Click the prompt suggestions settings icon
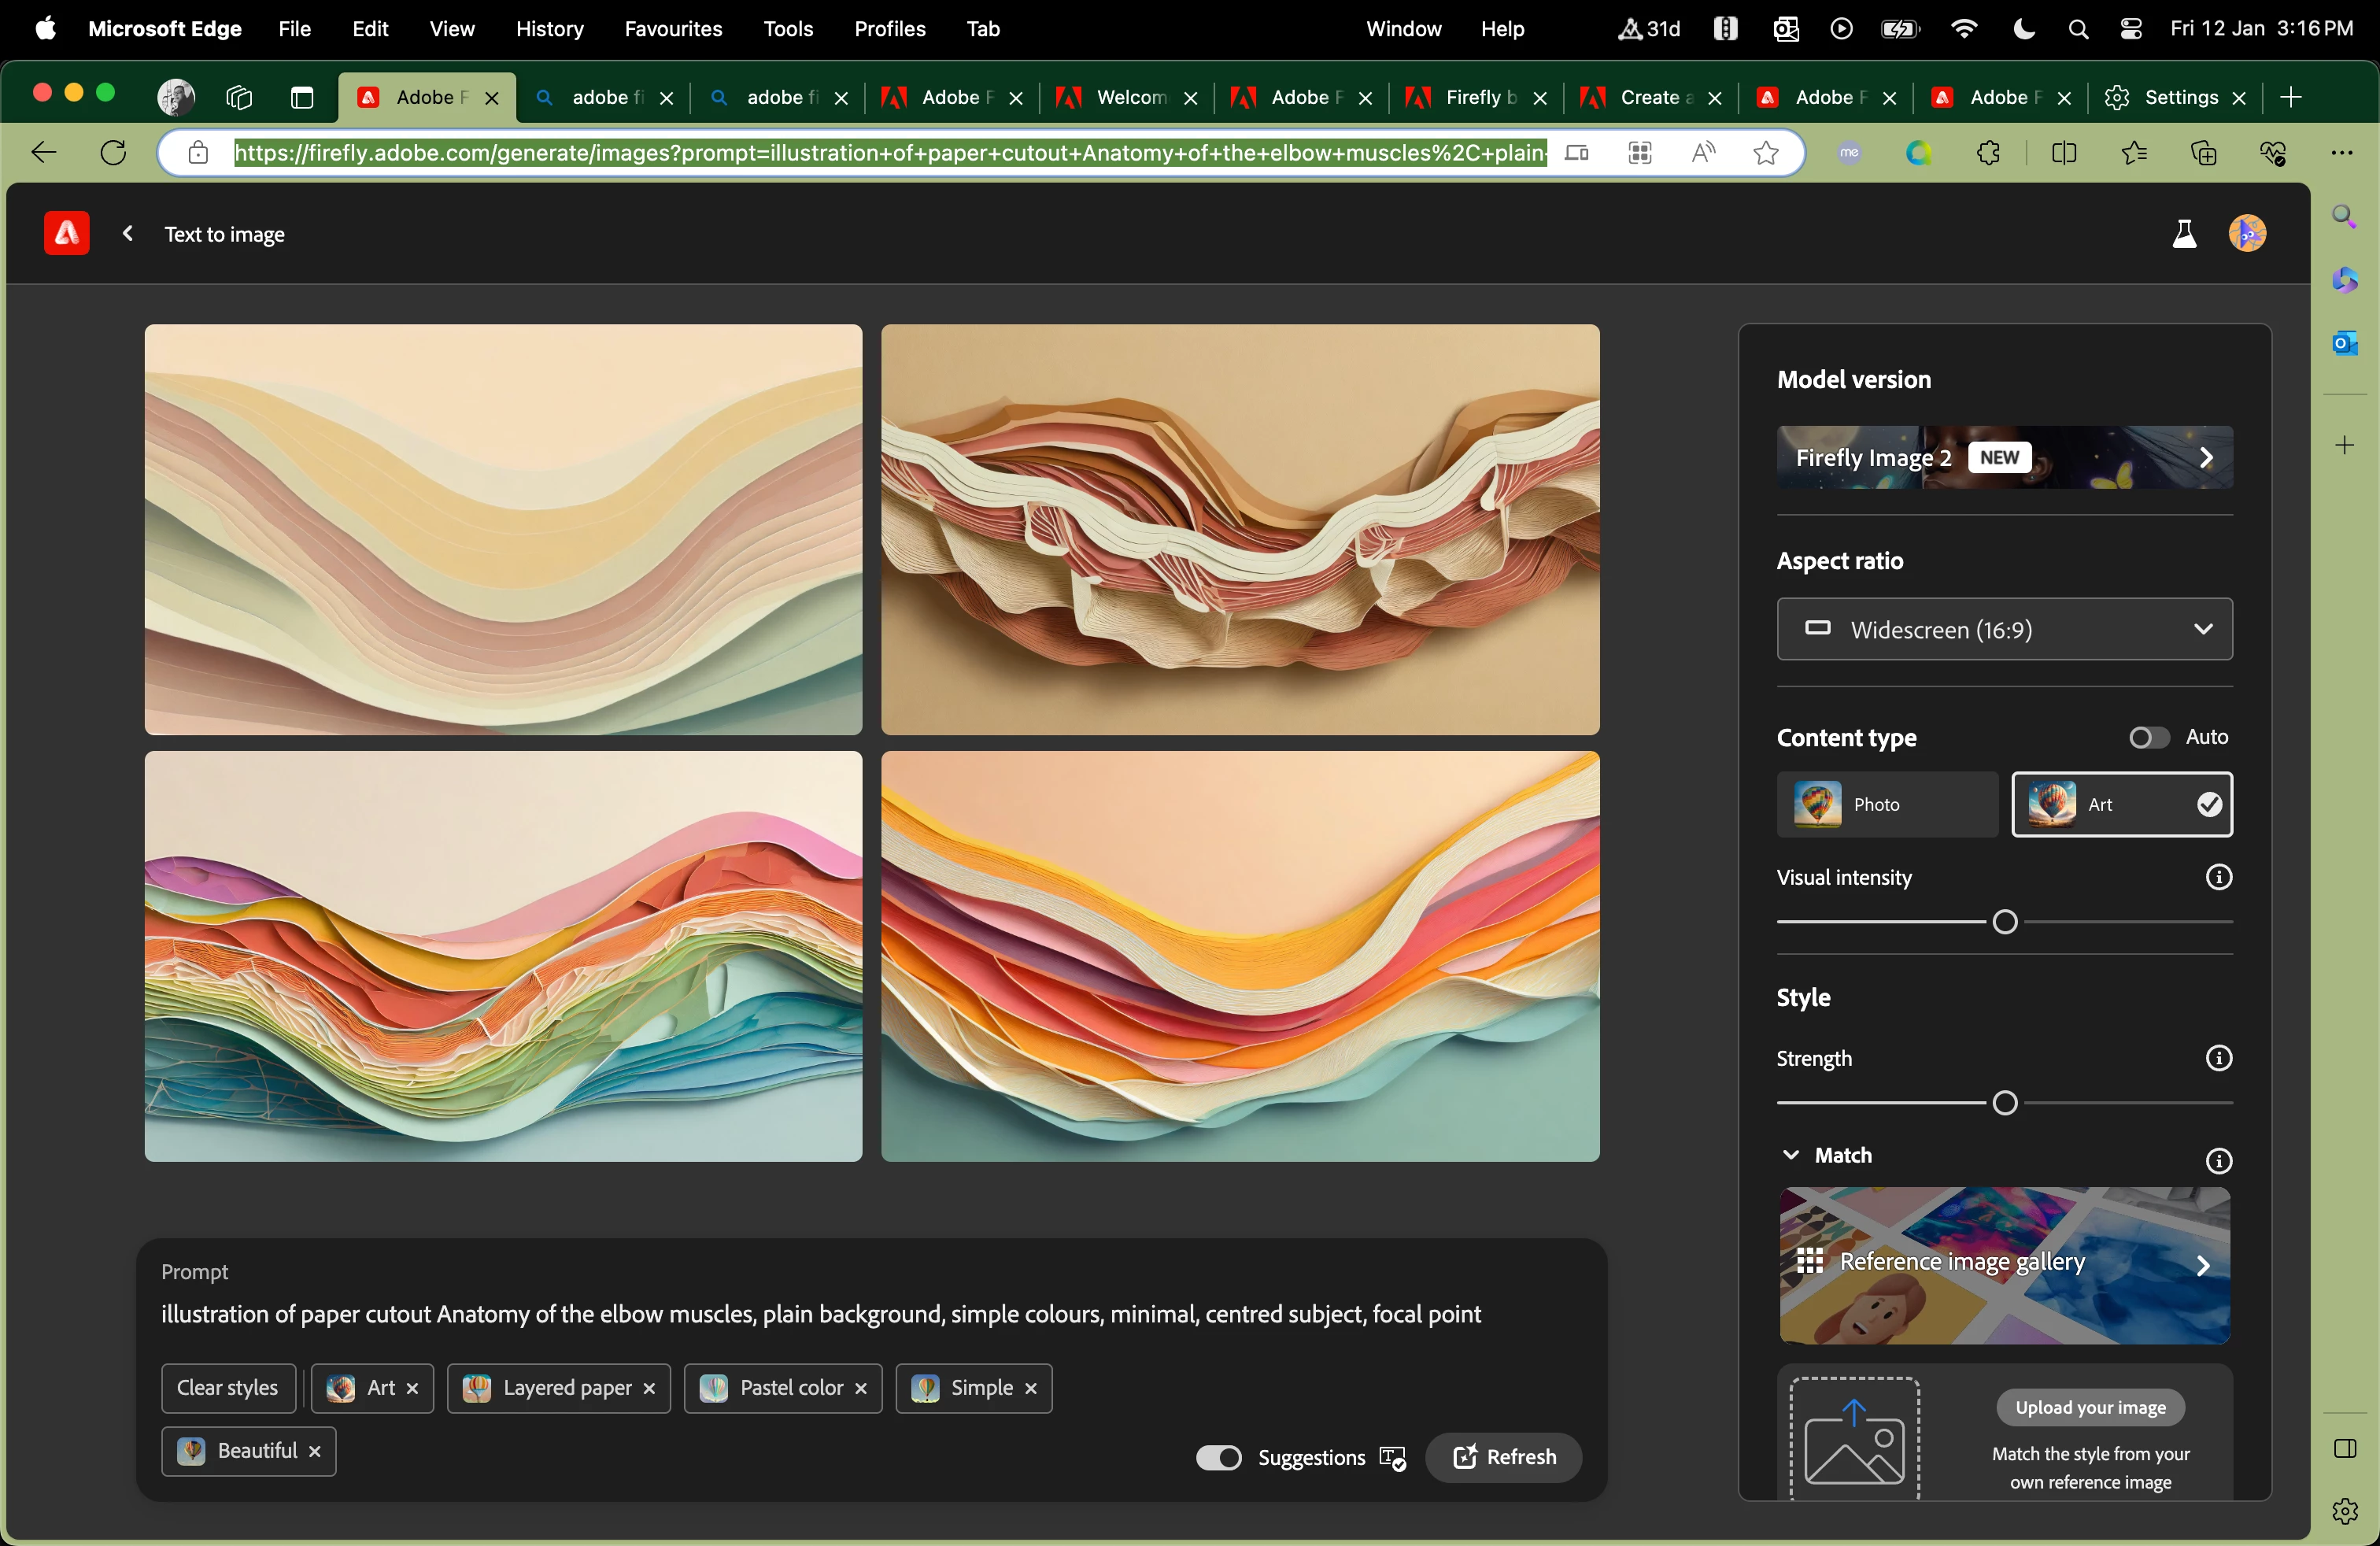 pyautogui.click(x=1392, y=1458)
